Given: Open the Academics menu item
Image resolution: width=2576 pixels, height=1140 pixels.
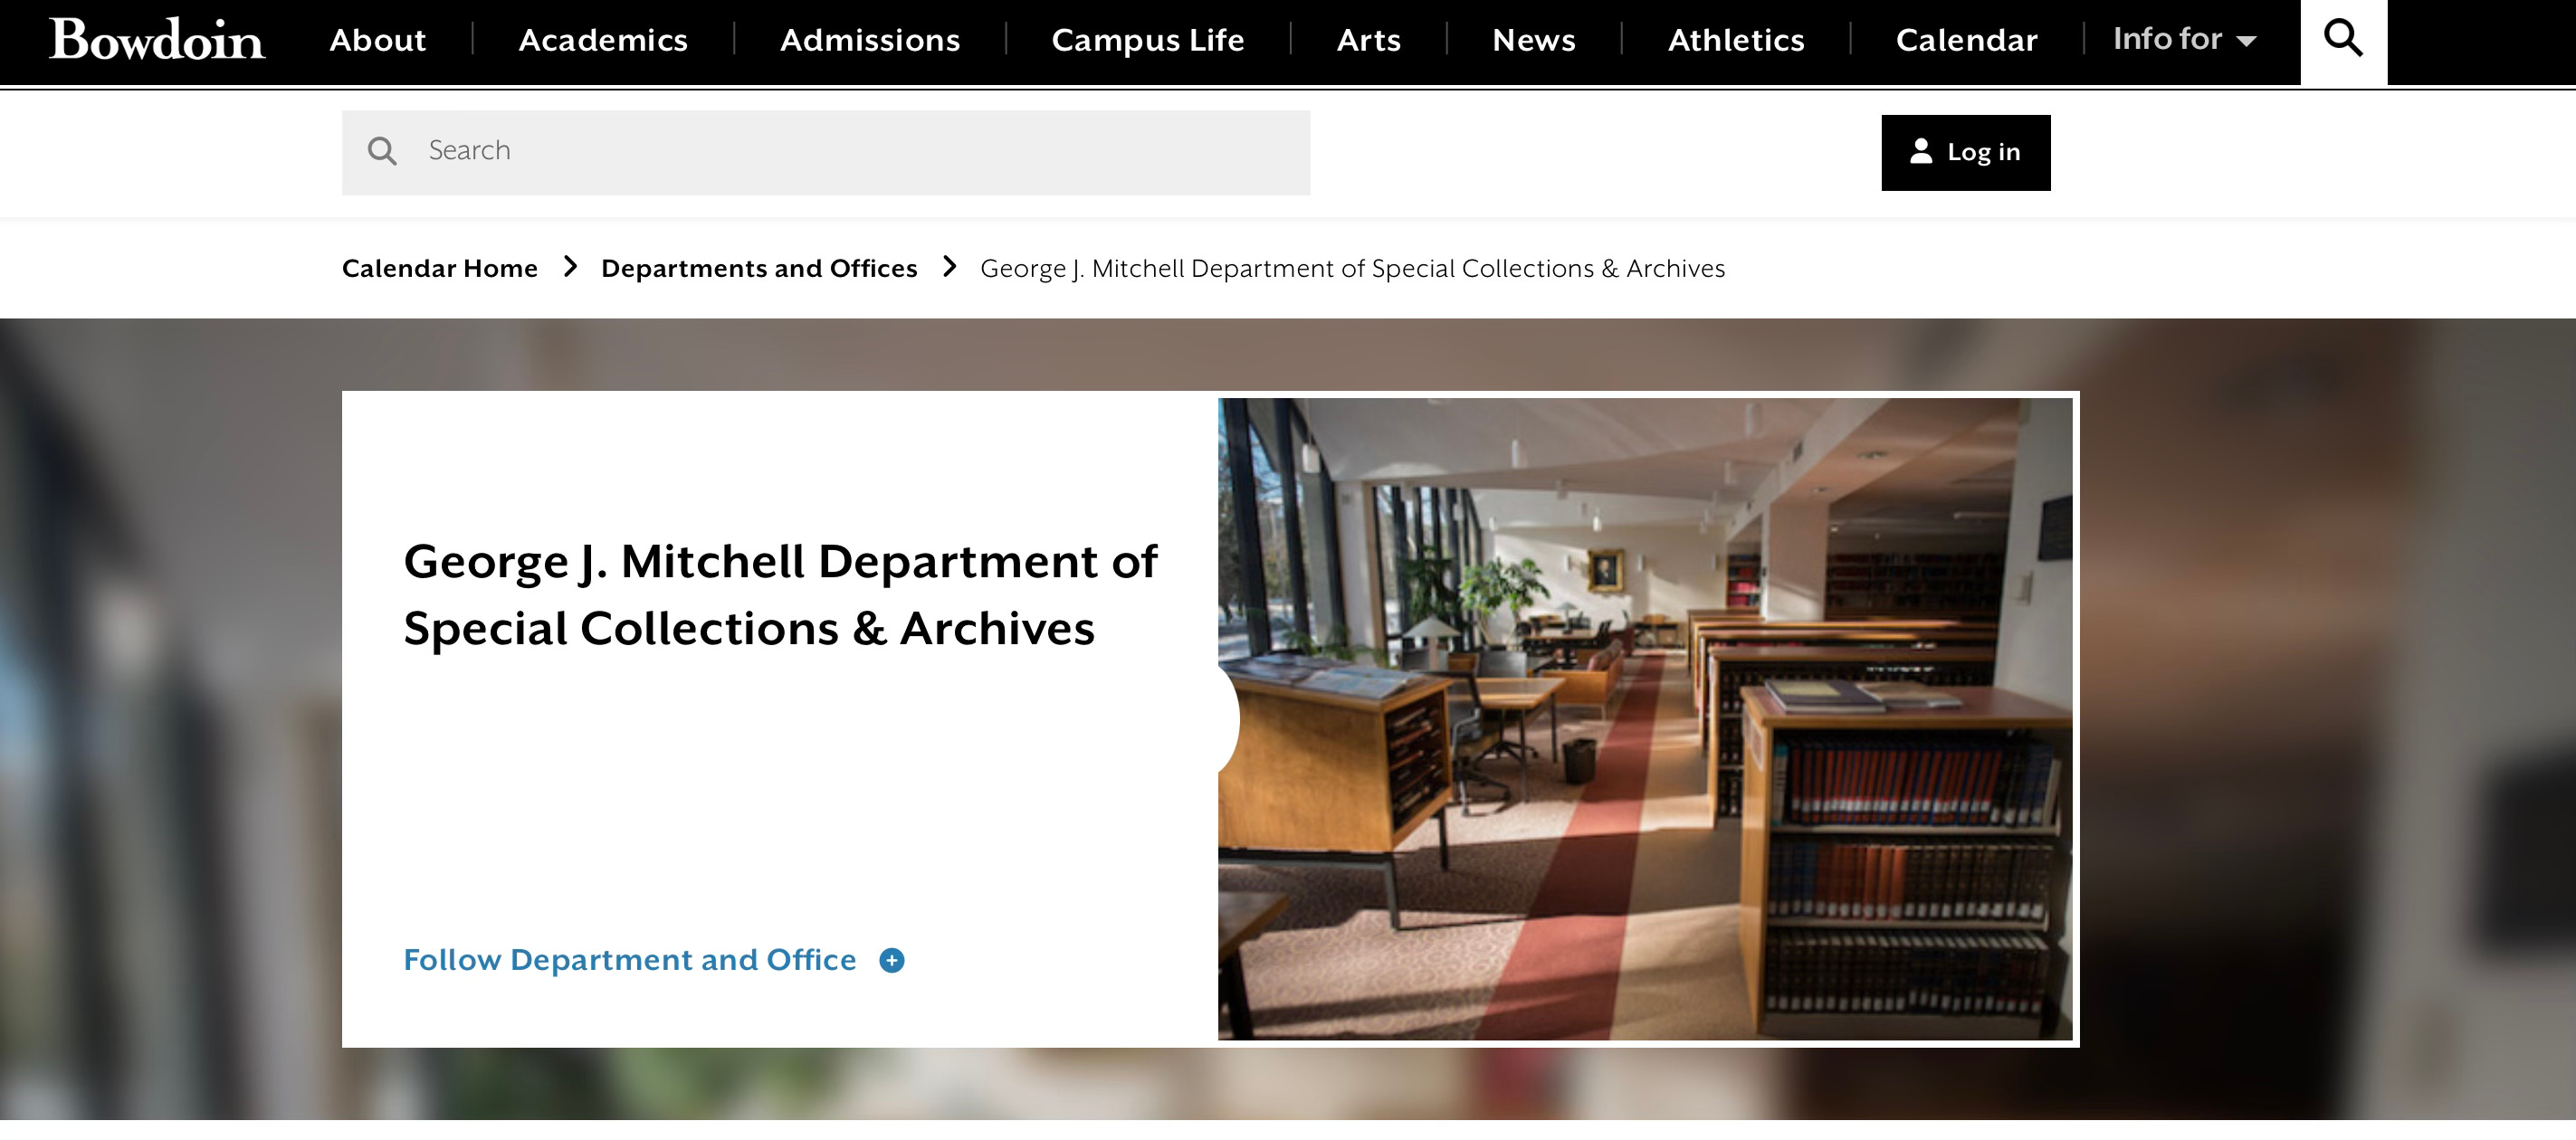Looking at the screenshot, I should tap(603, 40).
